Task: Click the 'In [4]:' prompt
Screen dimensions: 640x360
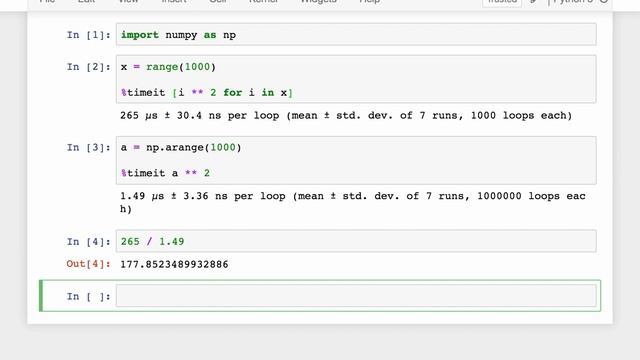Action: coord(89,242)
